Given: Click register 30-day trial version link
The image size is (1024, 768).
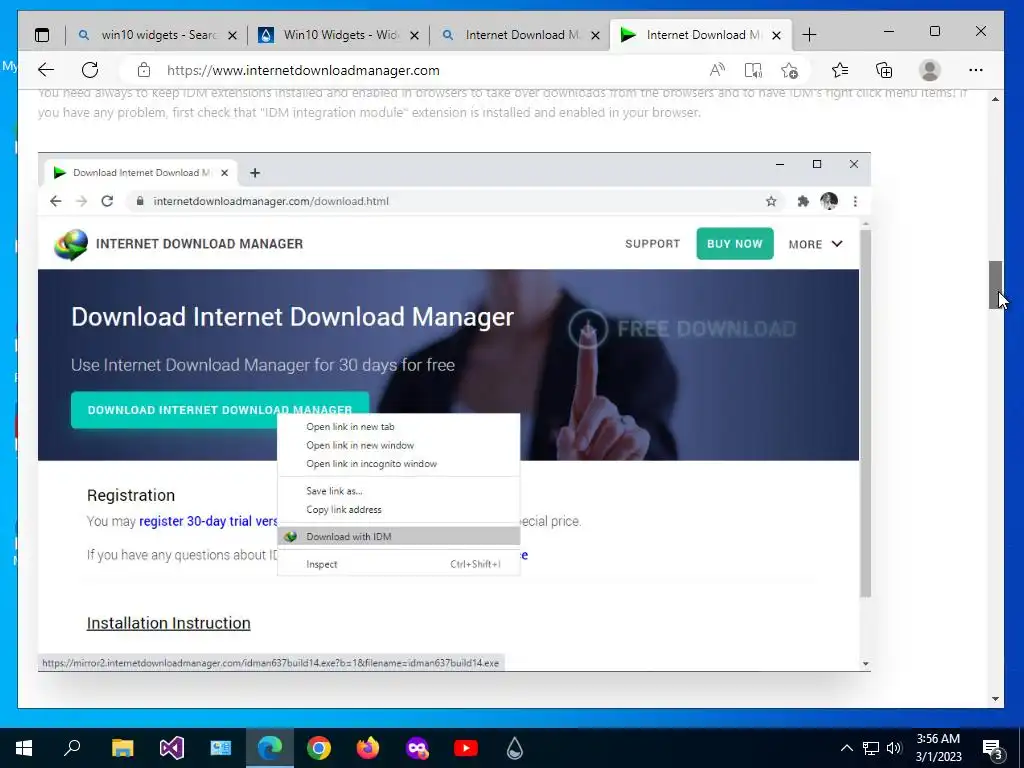Looking at the screenshot, I should pos(208,521).
